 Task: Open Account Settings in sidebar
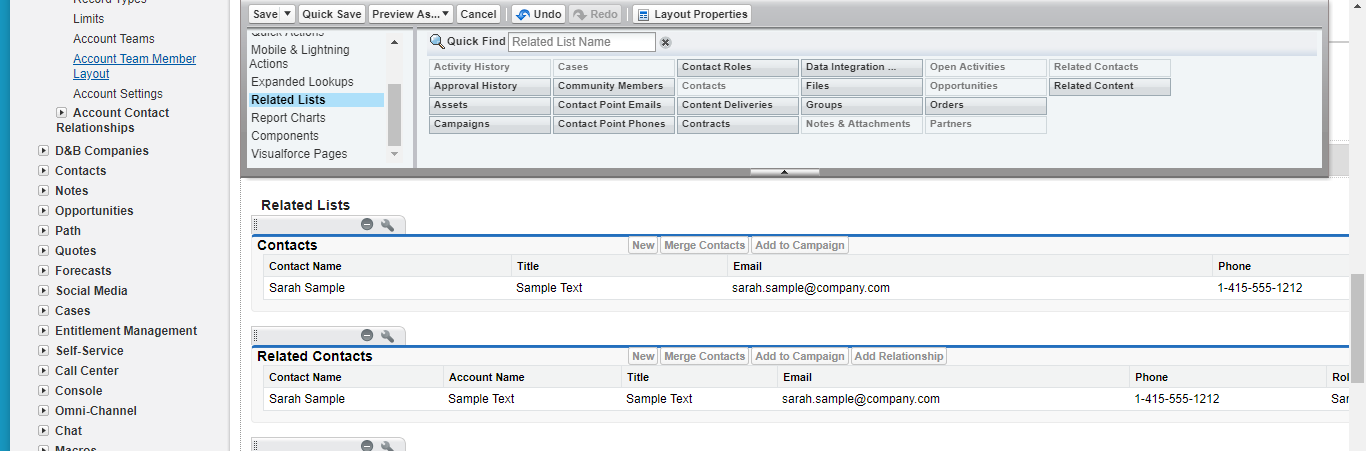coord(118,94)
